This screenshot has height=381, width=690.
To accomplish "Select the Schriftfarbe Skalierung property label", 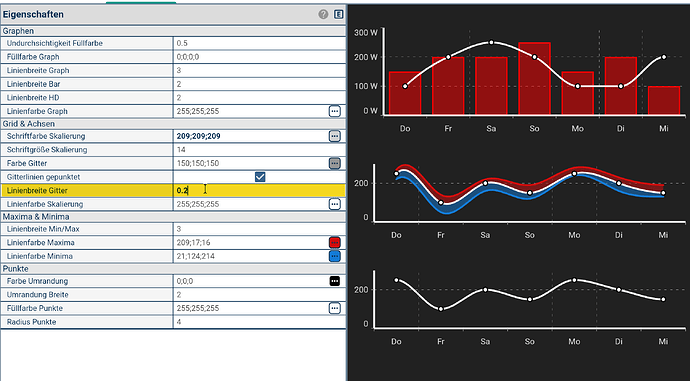I will [46, 136].
